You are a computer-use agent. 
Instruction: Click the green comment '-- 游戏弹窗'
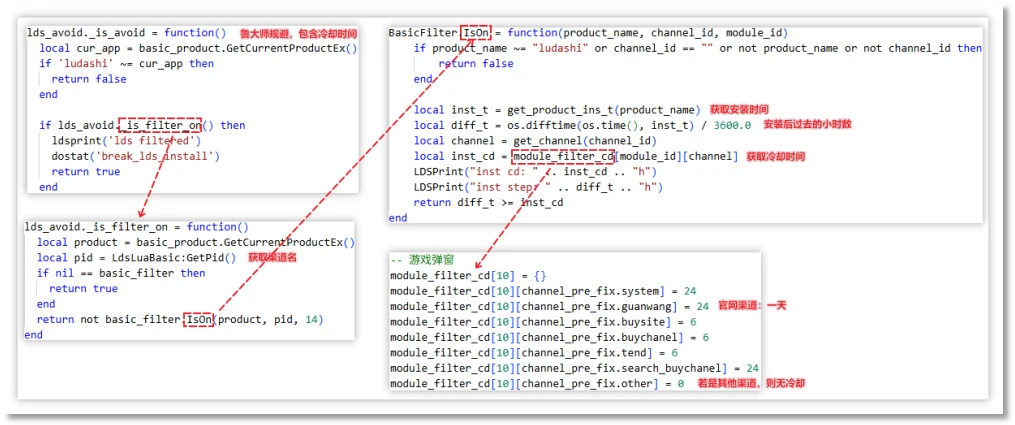[422, 260]
